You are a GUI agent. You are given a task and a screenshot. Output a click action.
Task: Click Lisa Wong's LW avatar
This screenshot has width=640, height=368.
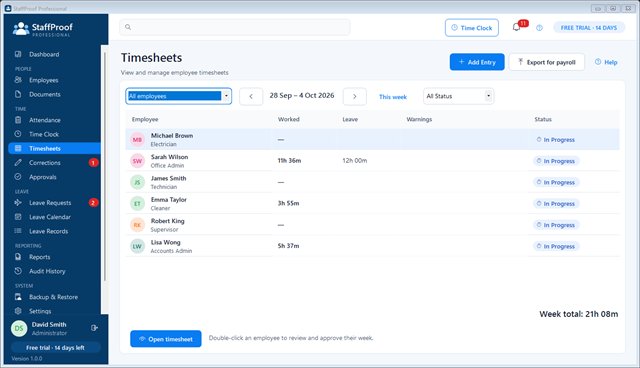tap(138, 246)
